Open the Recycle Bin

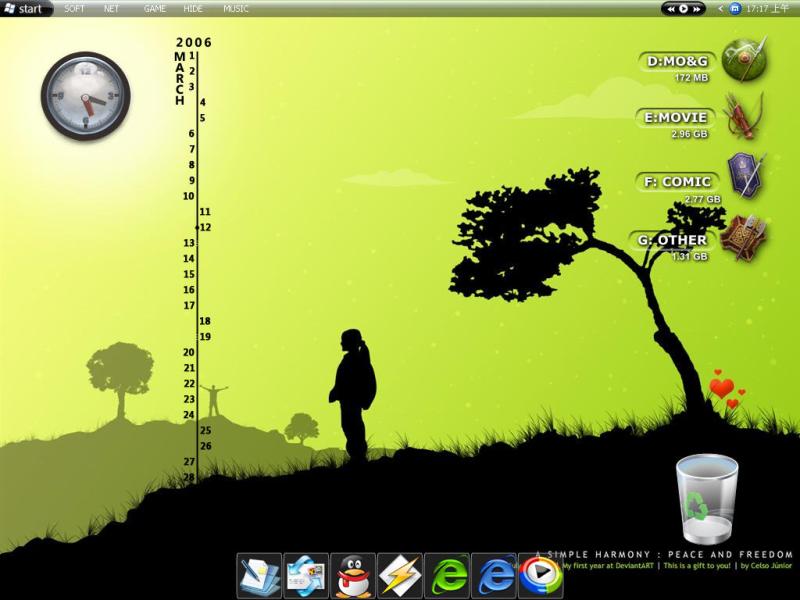click(x=707, y=499)
